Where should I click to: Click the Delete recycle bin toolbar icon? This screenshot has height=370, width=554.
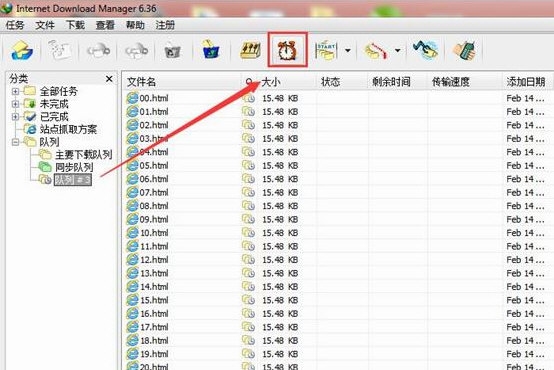pyautogui.click(x=173, y=51)
